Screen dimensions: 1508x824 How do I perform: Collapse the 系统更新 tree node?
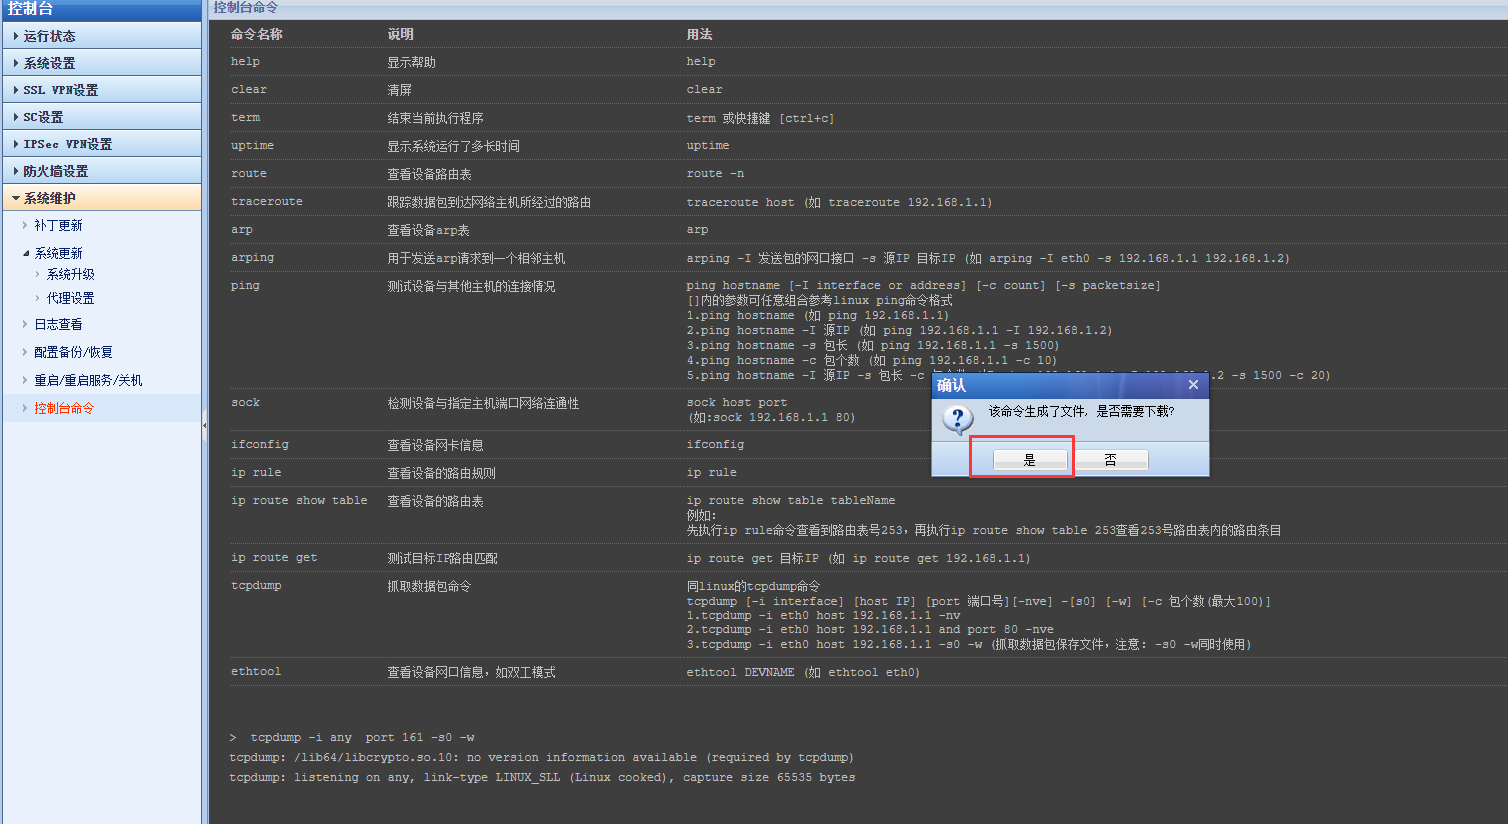pos(27,254)
